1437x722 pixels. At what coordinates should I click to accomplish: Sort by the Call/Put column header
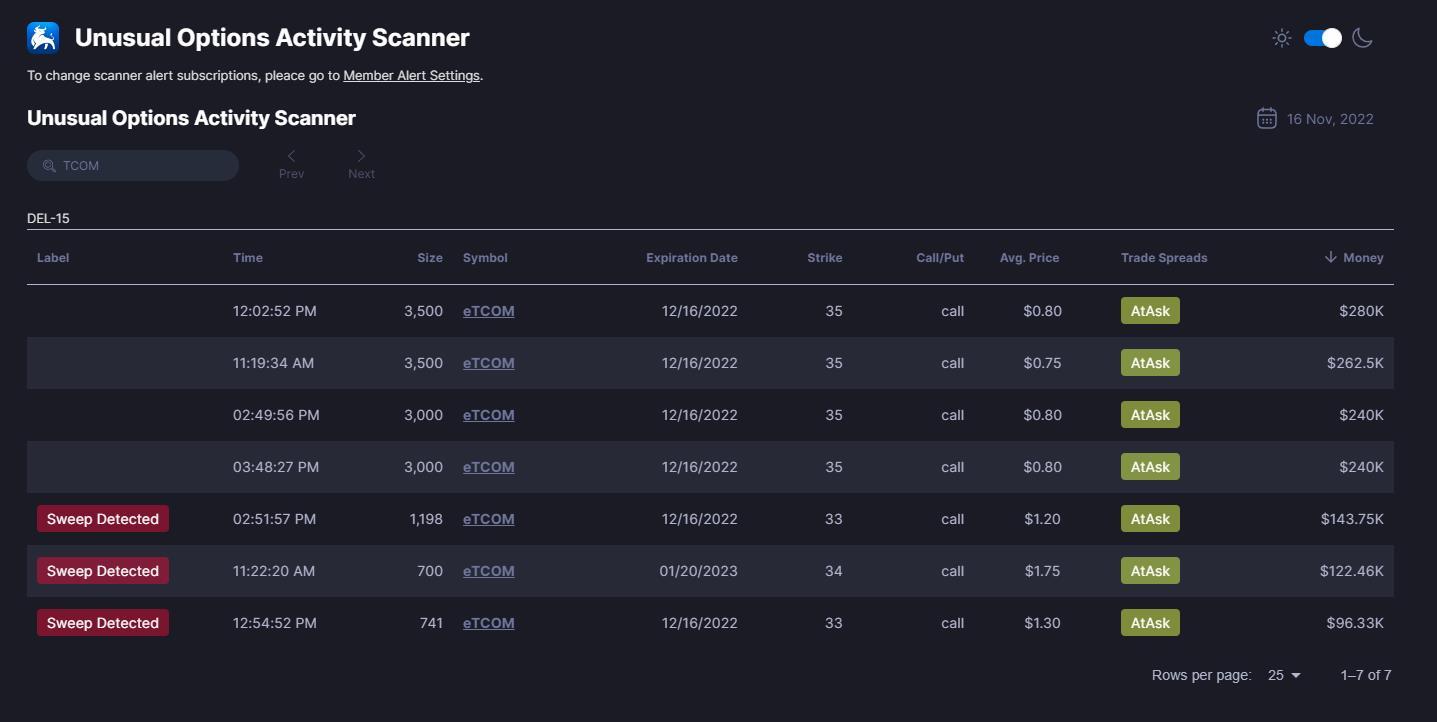[940, 258]
